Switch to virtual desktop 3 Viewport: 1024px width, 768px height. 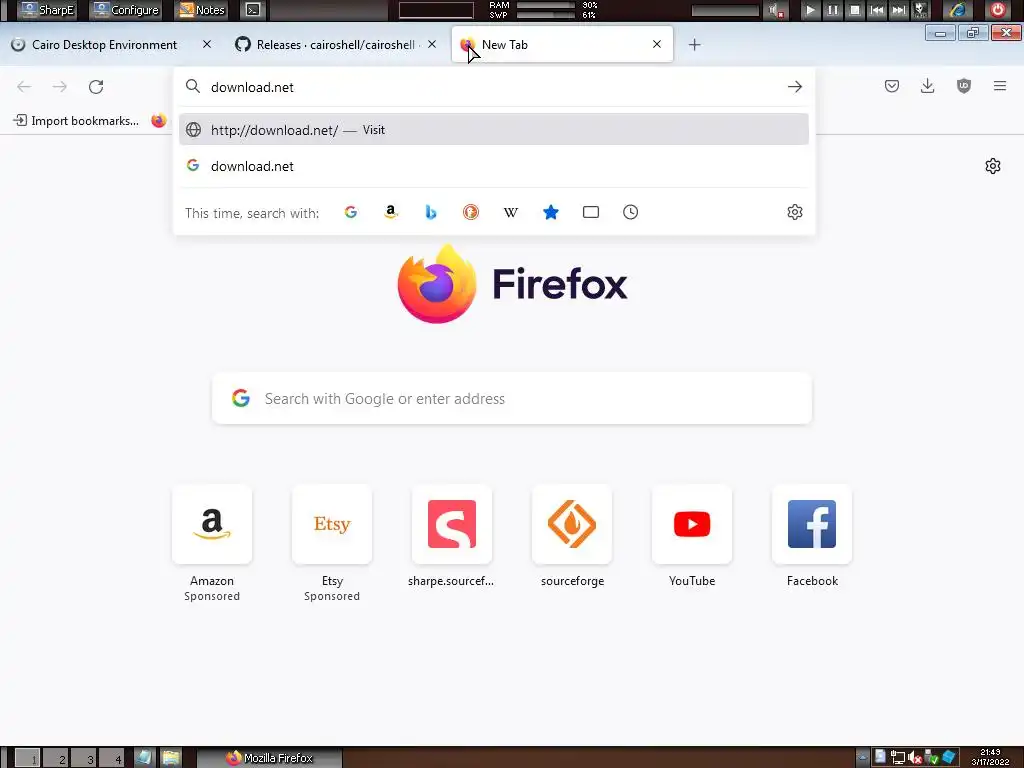[84, 758]
